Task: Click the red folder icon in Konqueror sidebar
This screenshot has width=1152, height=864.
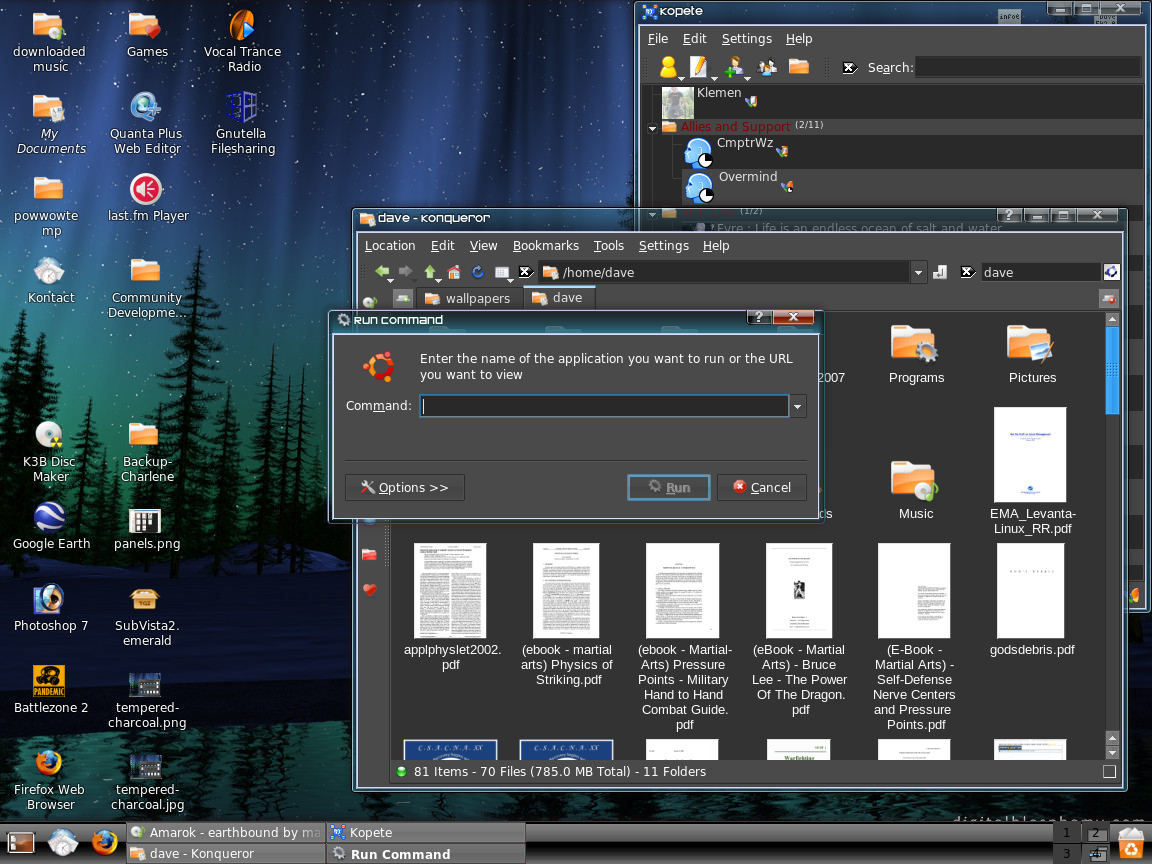Action: [x=370, y=555]
